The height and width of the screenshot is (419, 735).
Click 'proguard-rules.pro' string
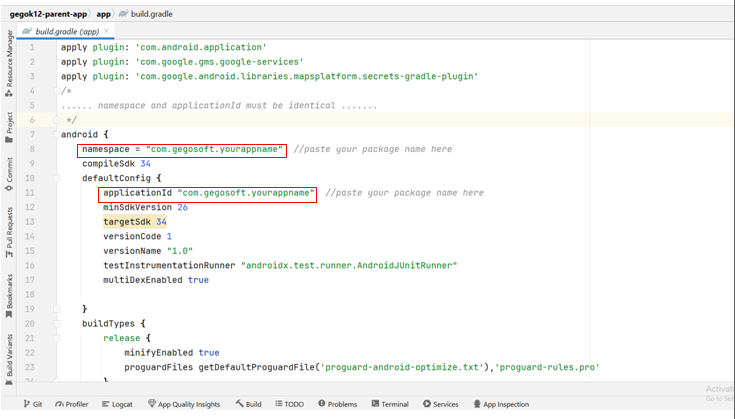[x=547, y=367]
